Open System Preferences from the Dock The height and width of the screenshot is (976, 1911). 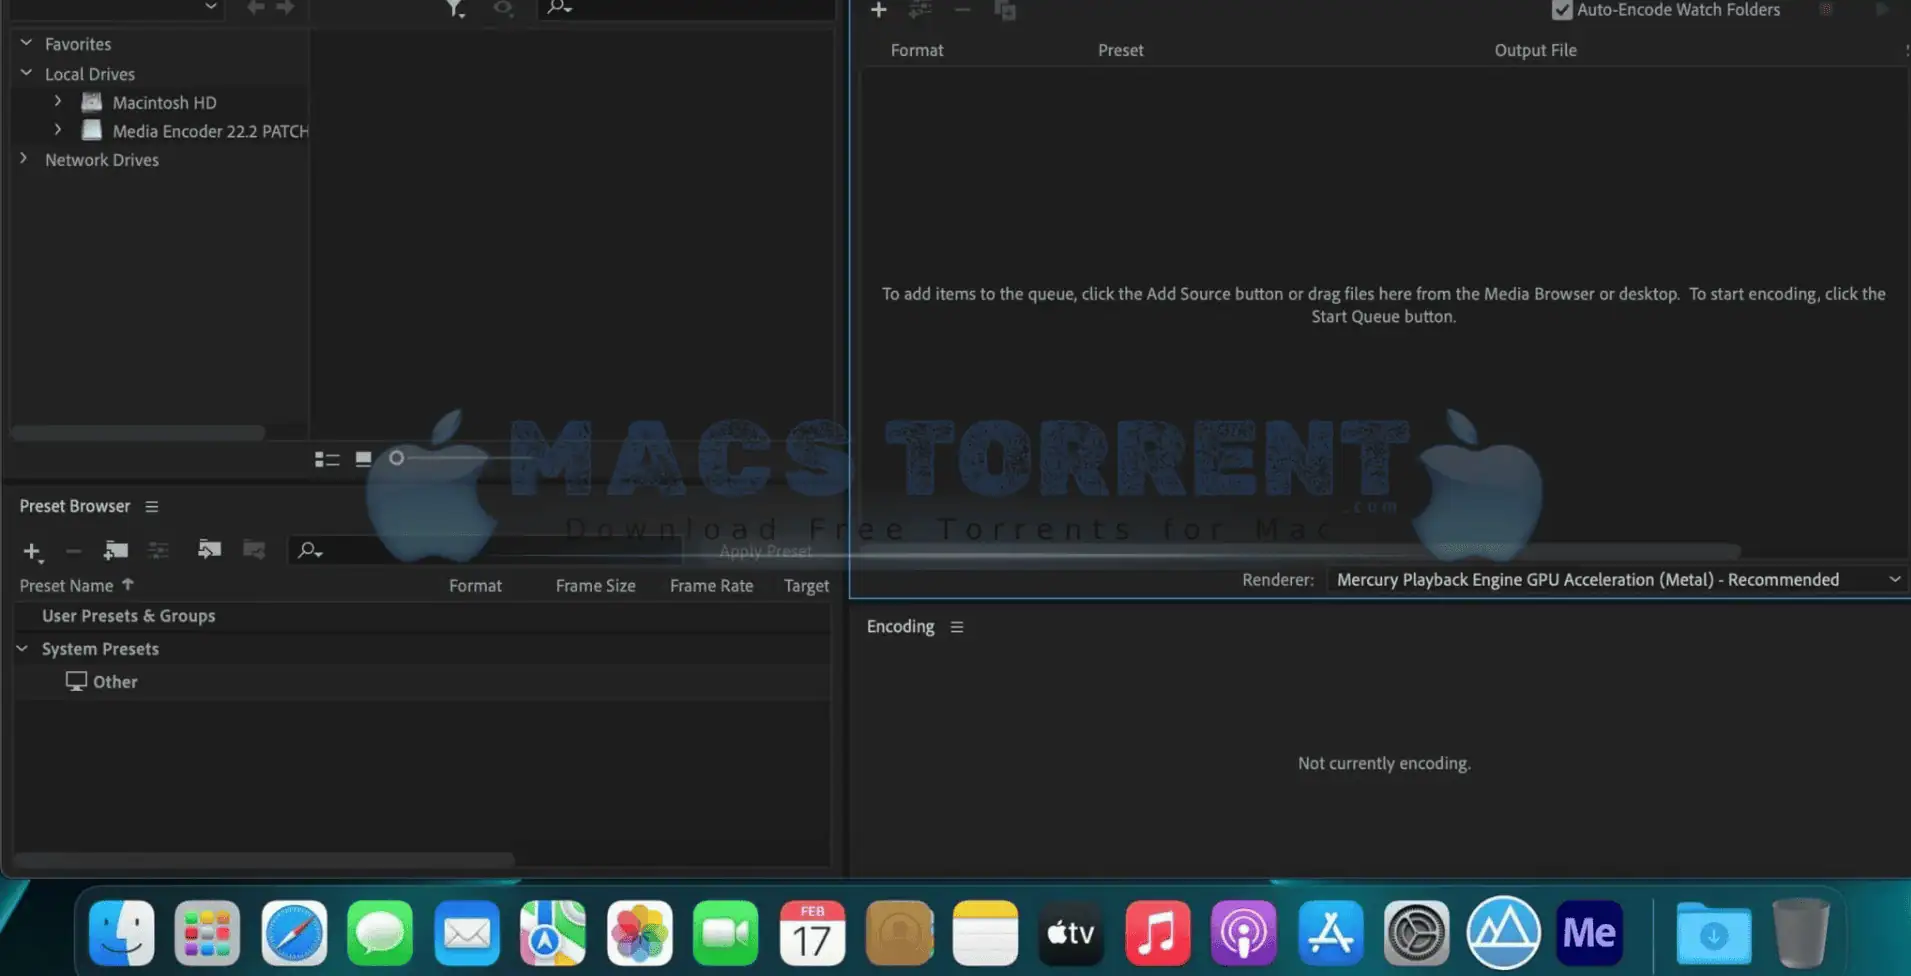tap(1417, 933)
